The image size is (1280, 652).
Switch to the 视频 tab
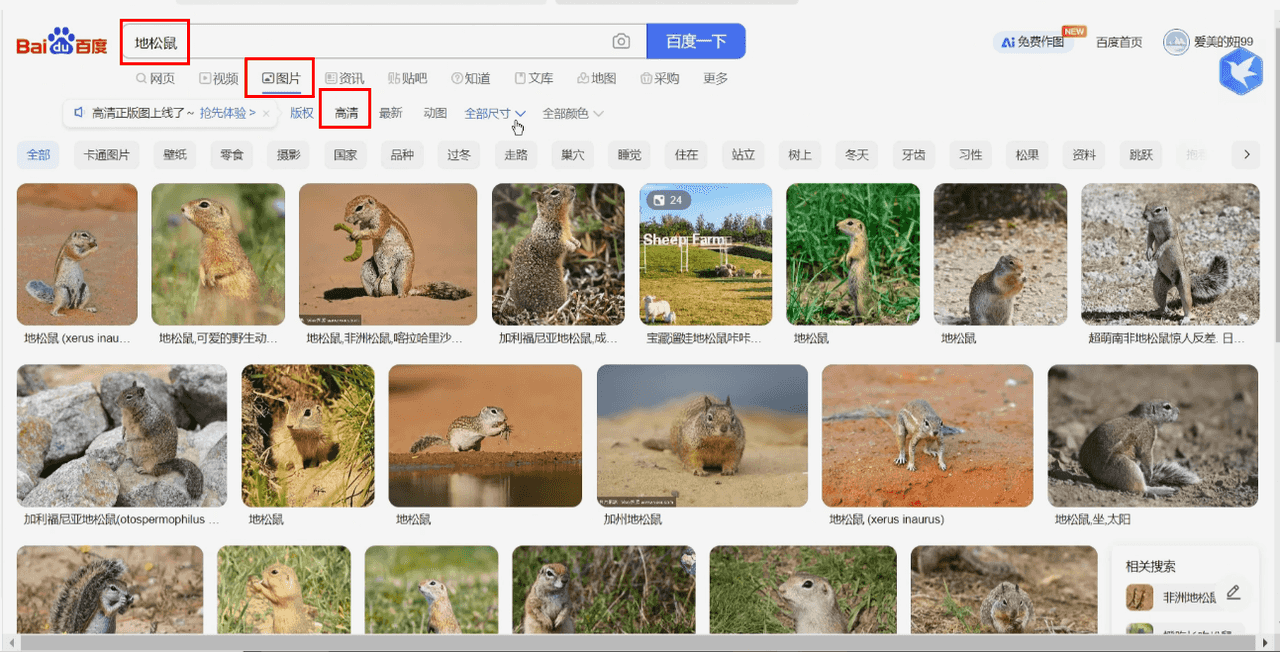click(x=219, y=78)
